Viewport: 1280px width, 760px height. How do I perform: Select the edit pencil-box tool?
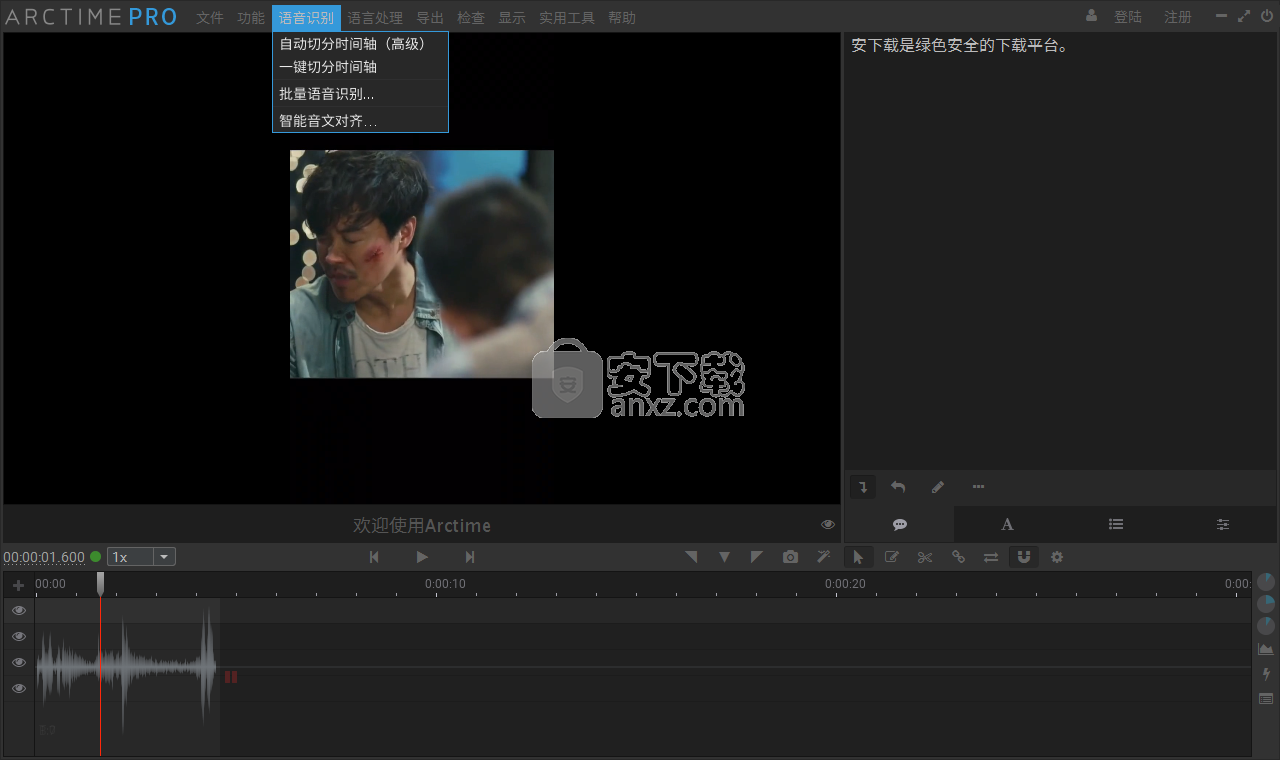pos(892,557)
